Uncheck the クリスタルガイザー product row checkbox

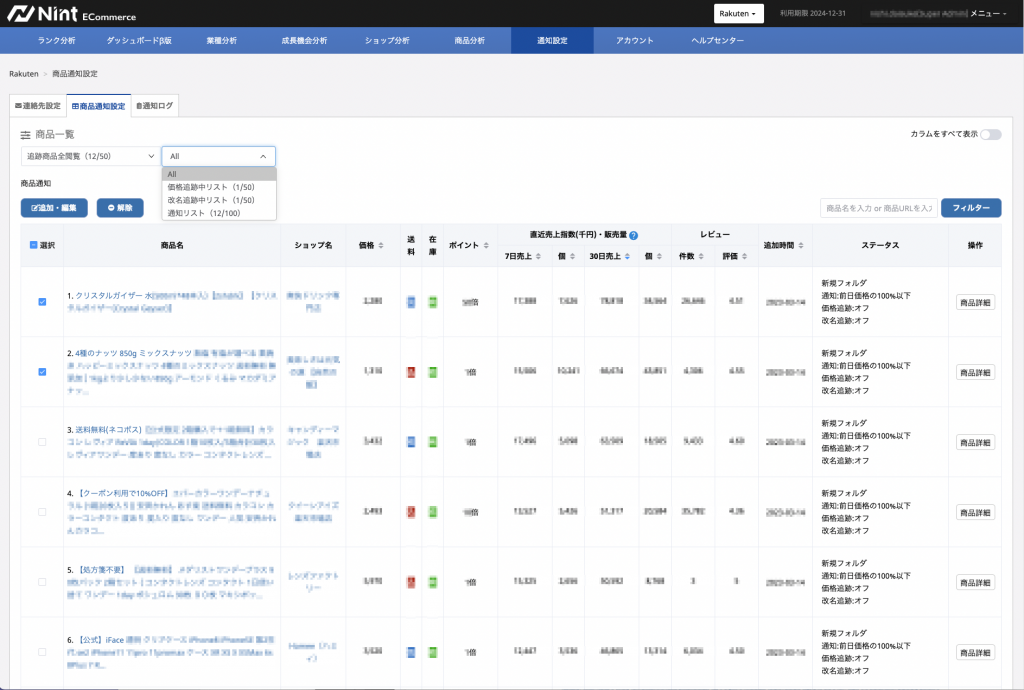click(42, 301)
